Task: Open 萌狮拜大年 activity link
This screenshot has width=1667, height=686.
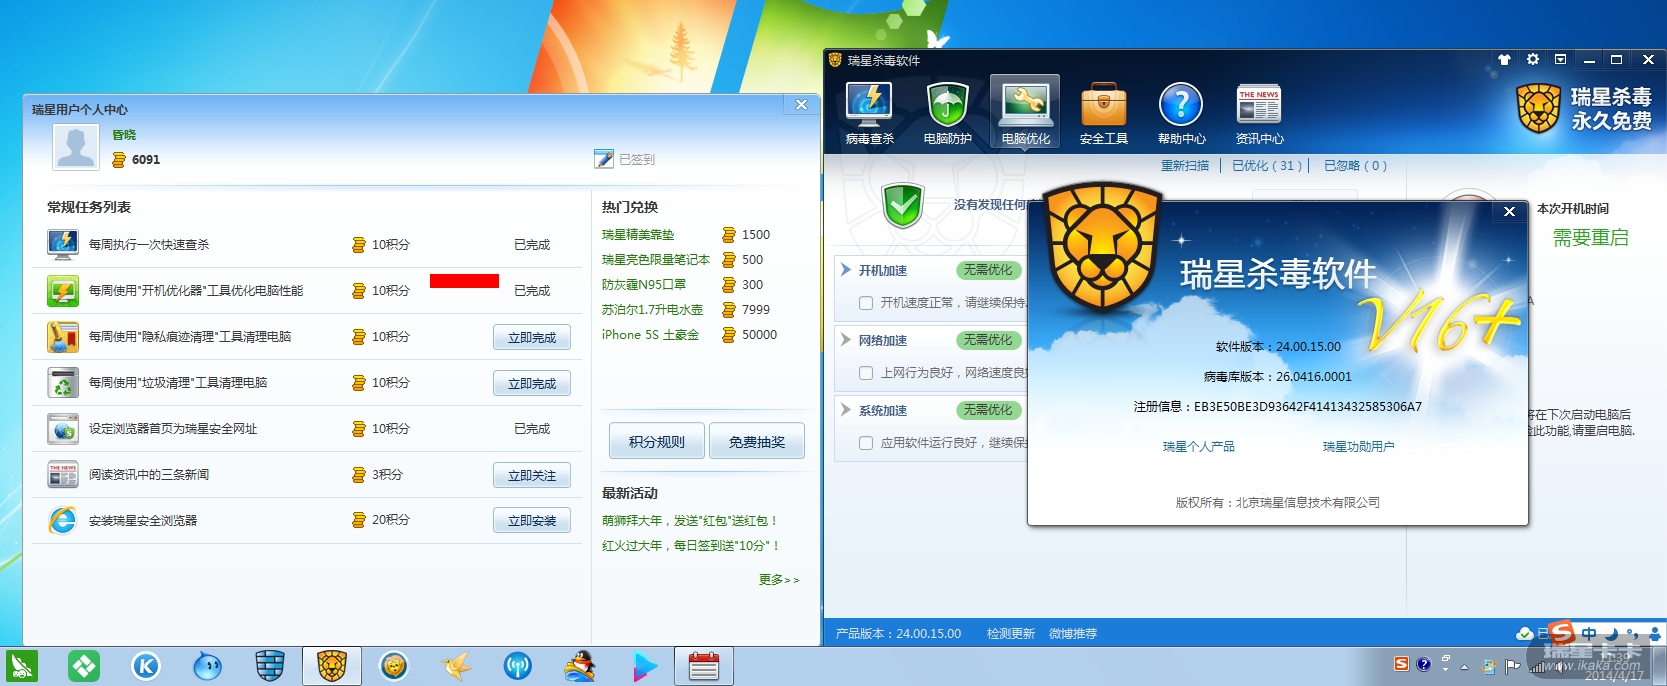Action: point(690,521)
